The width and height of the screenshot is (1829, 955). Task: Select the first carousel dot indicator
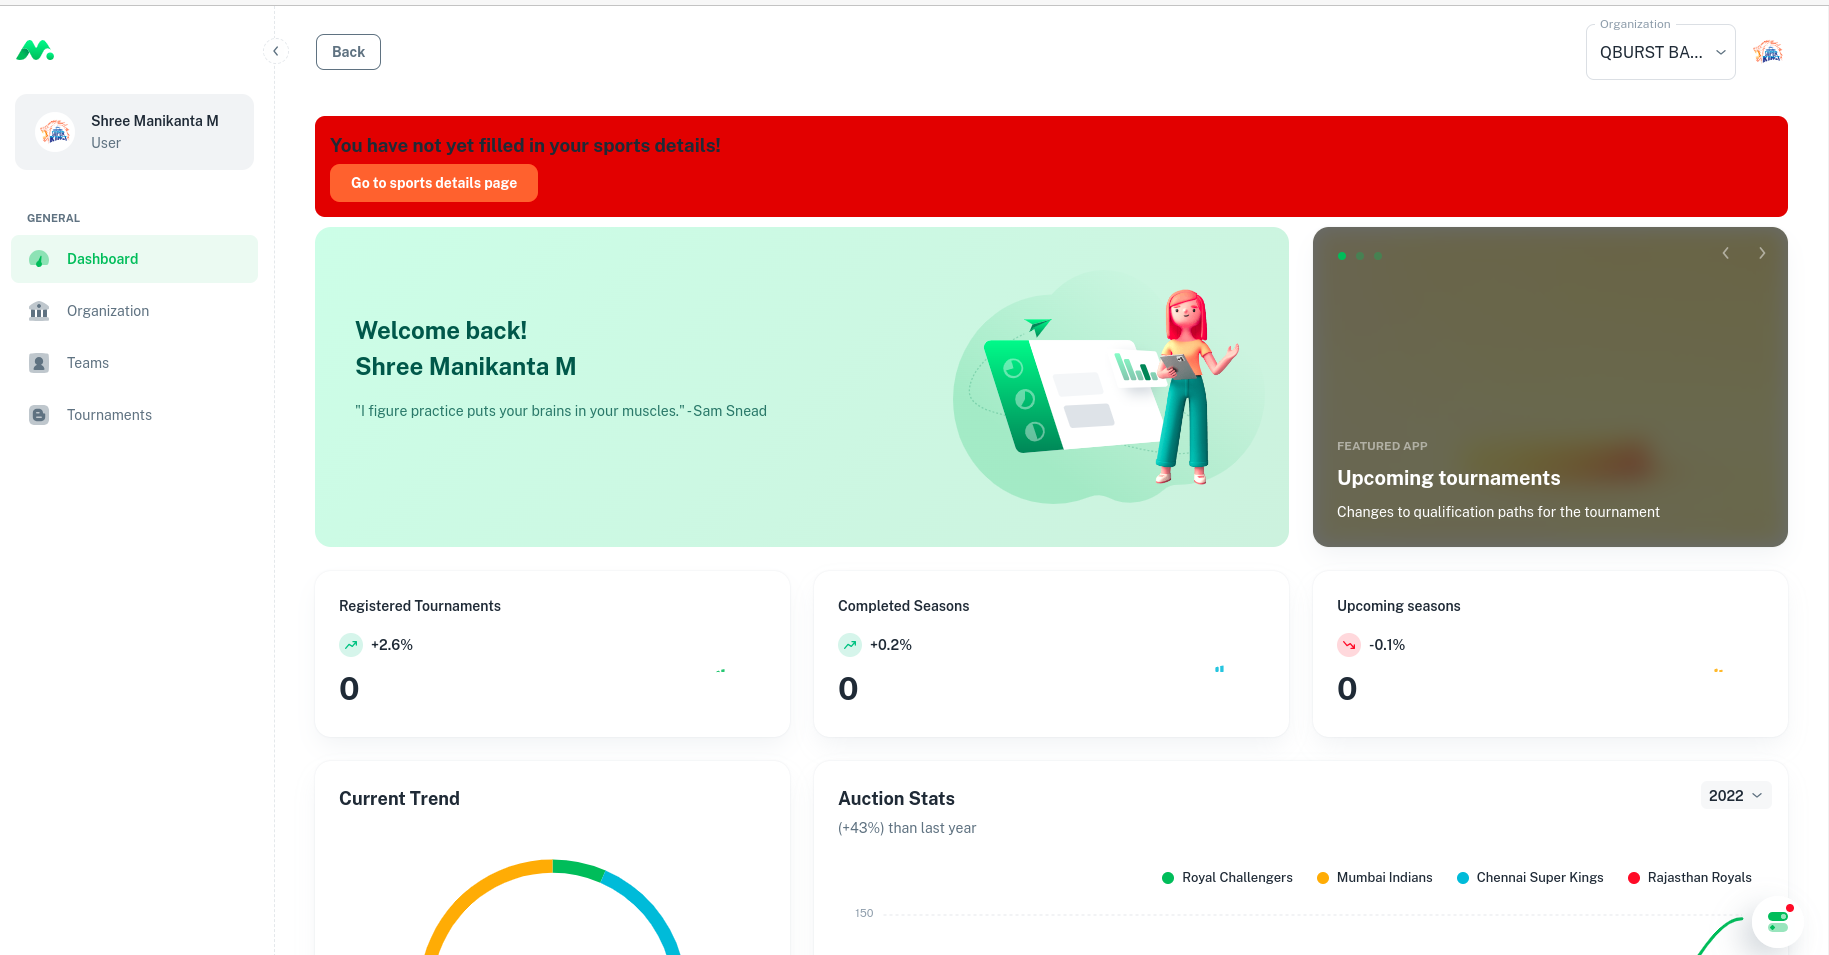(1342, 256)
